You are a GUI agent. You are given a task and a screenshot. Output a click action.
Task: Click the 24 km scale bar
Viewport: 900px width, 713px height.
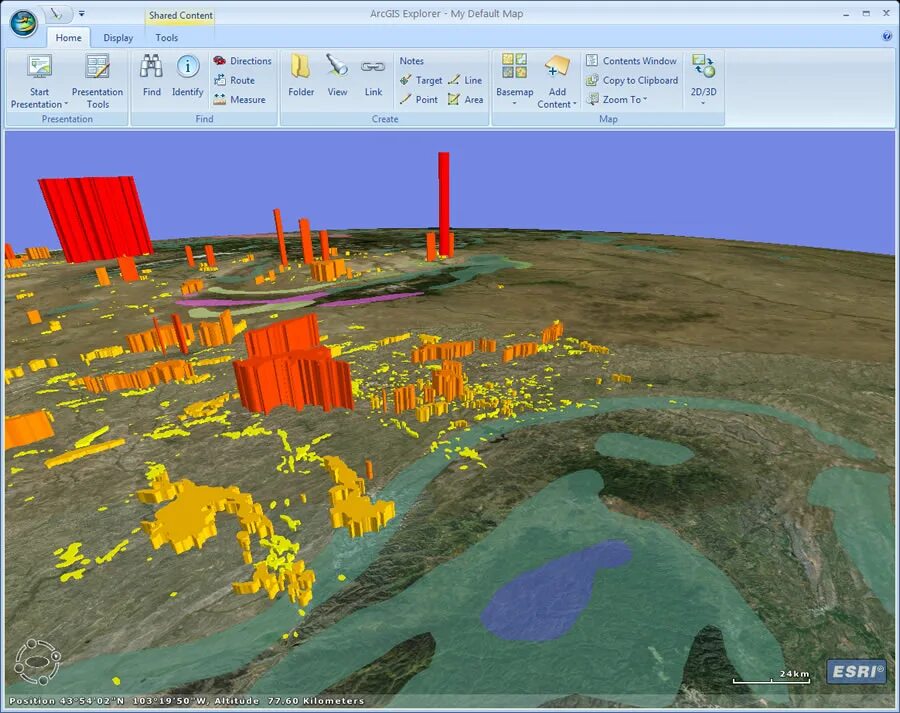tap(771, 677)
